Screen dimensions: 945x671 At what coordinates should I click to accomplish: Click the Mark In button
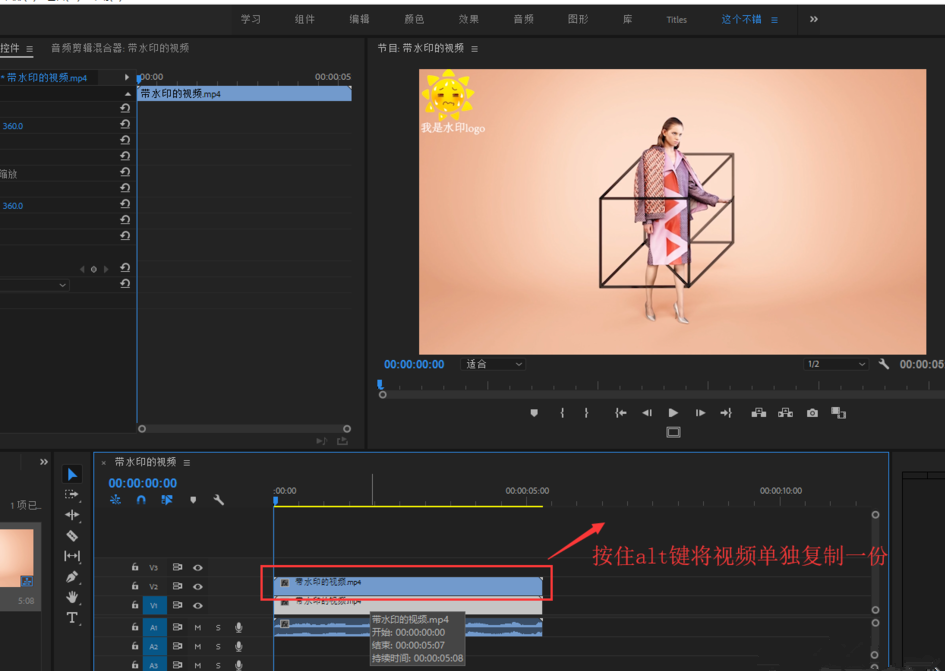click(x=562, y=413)
